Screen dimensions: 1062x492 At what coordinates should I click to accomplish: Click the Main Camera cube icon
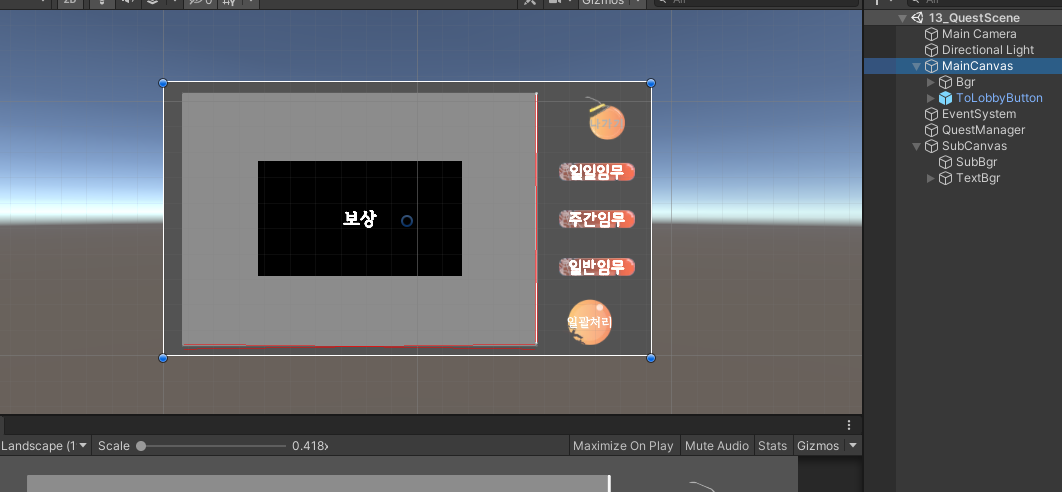point(931,34)
